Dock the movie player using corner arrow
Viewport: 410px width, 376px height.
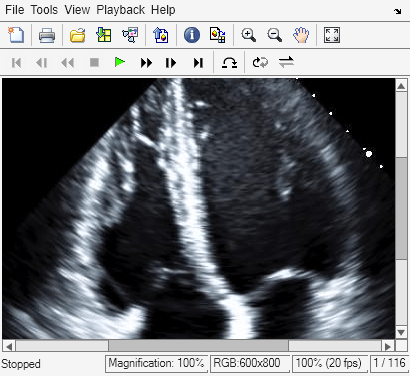point(397,11)
